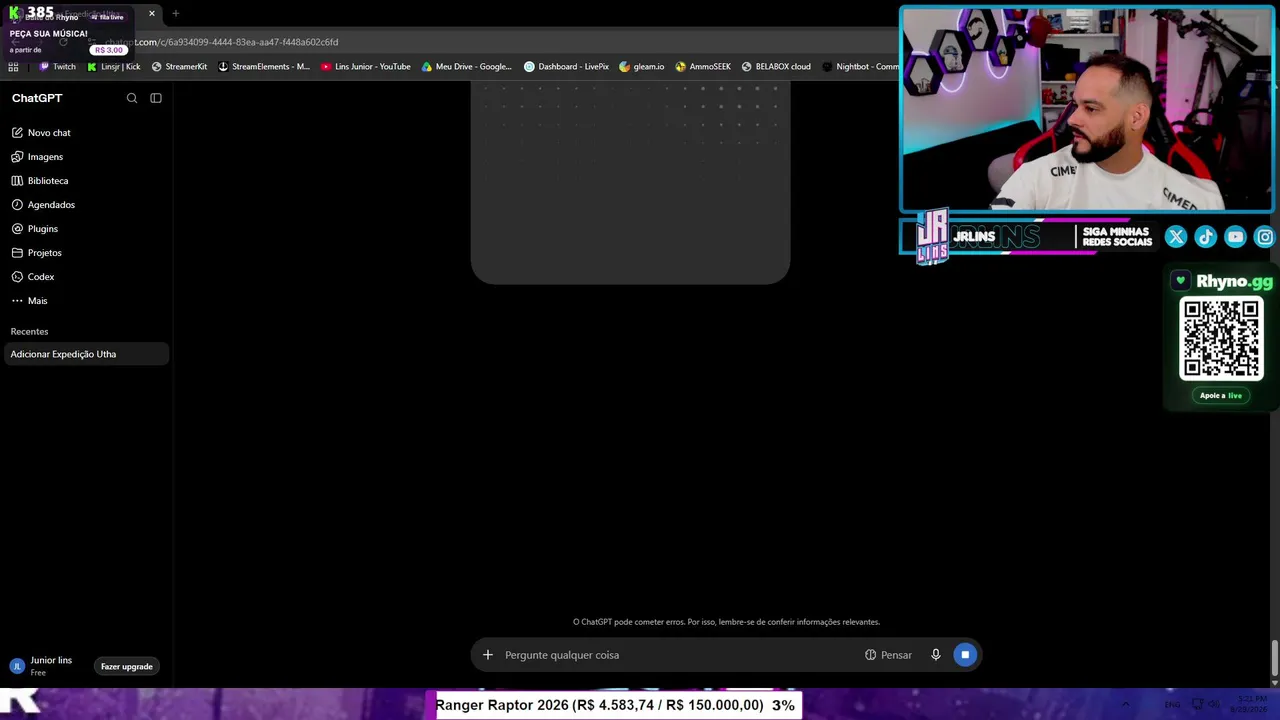Activate the microphone dictation icon

click(936, 655)
